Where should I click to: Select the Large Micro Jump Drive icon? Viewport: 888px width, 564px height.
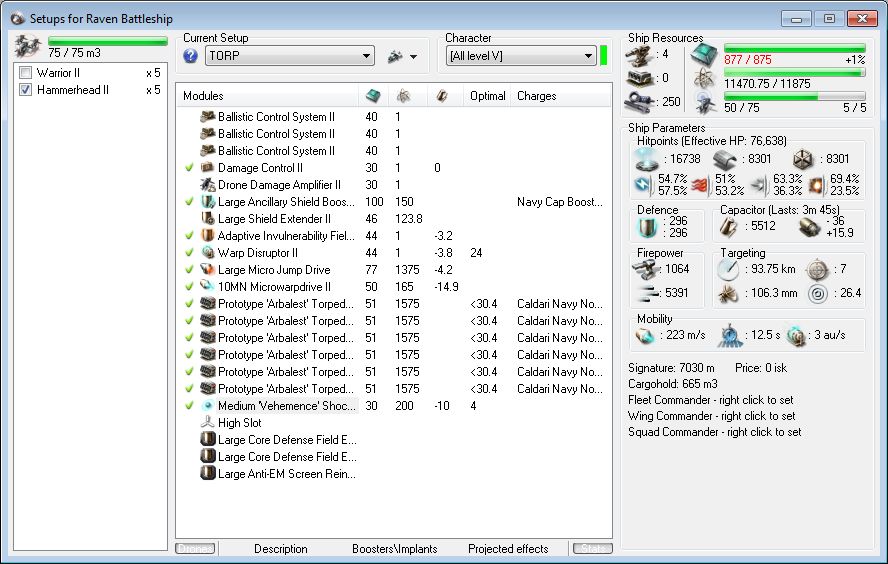click(208, 270)
